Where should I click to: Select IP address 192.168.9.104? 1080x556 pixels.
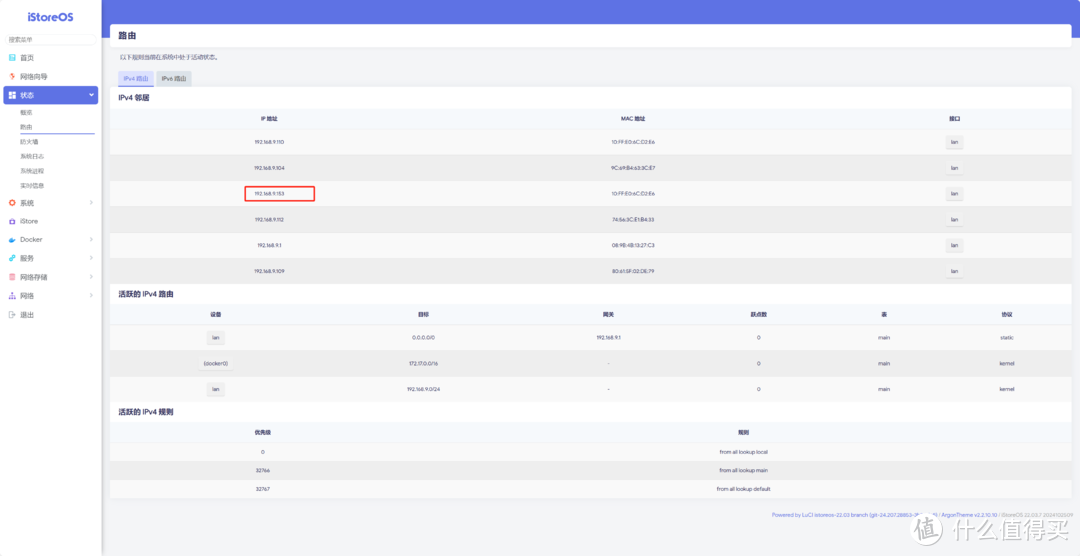click(x=269, y=168)
